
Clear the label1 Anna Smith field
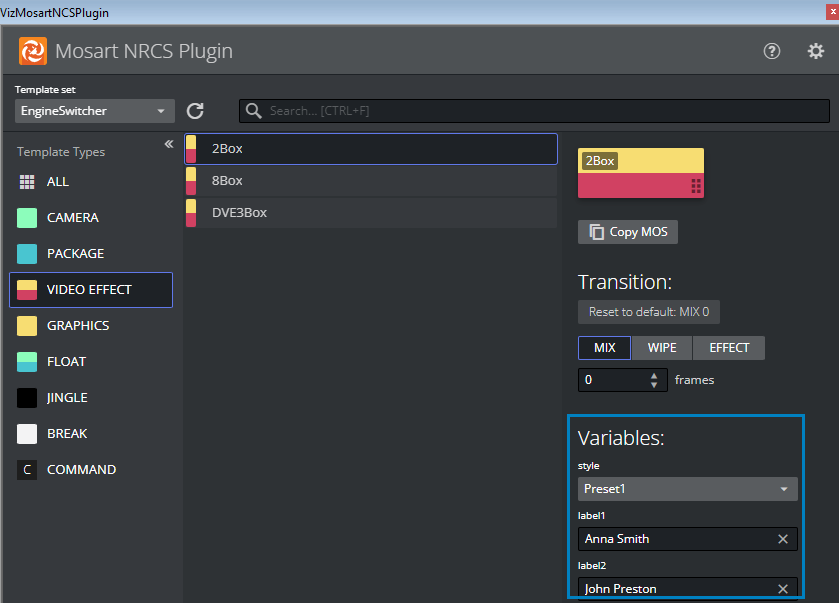[x=783, y=539]
